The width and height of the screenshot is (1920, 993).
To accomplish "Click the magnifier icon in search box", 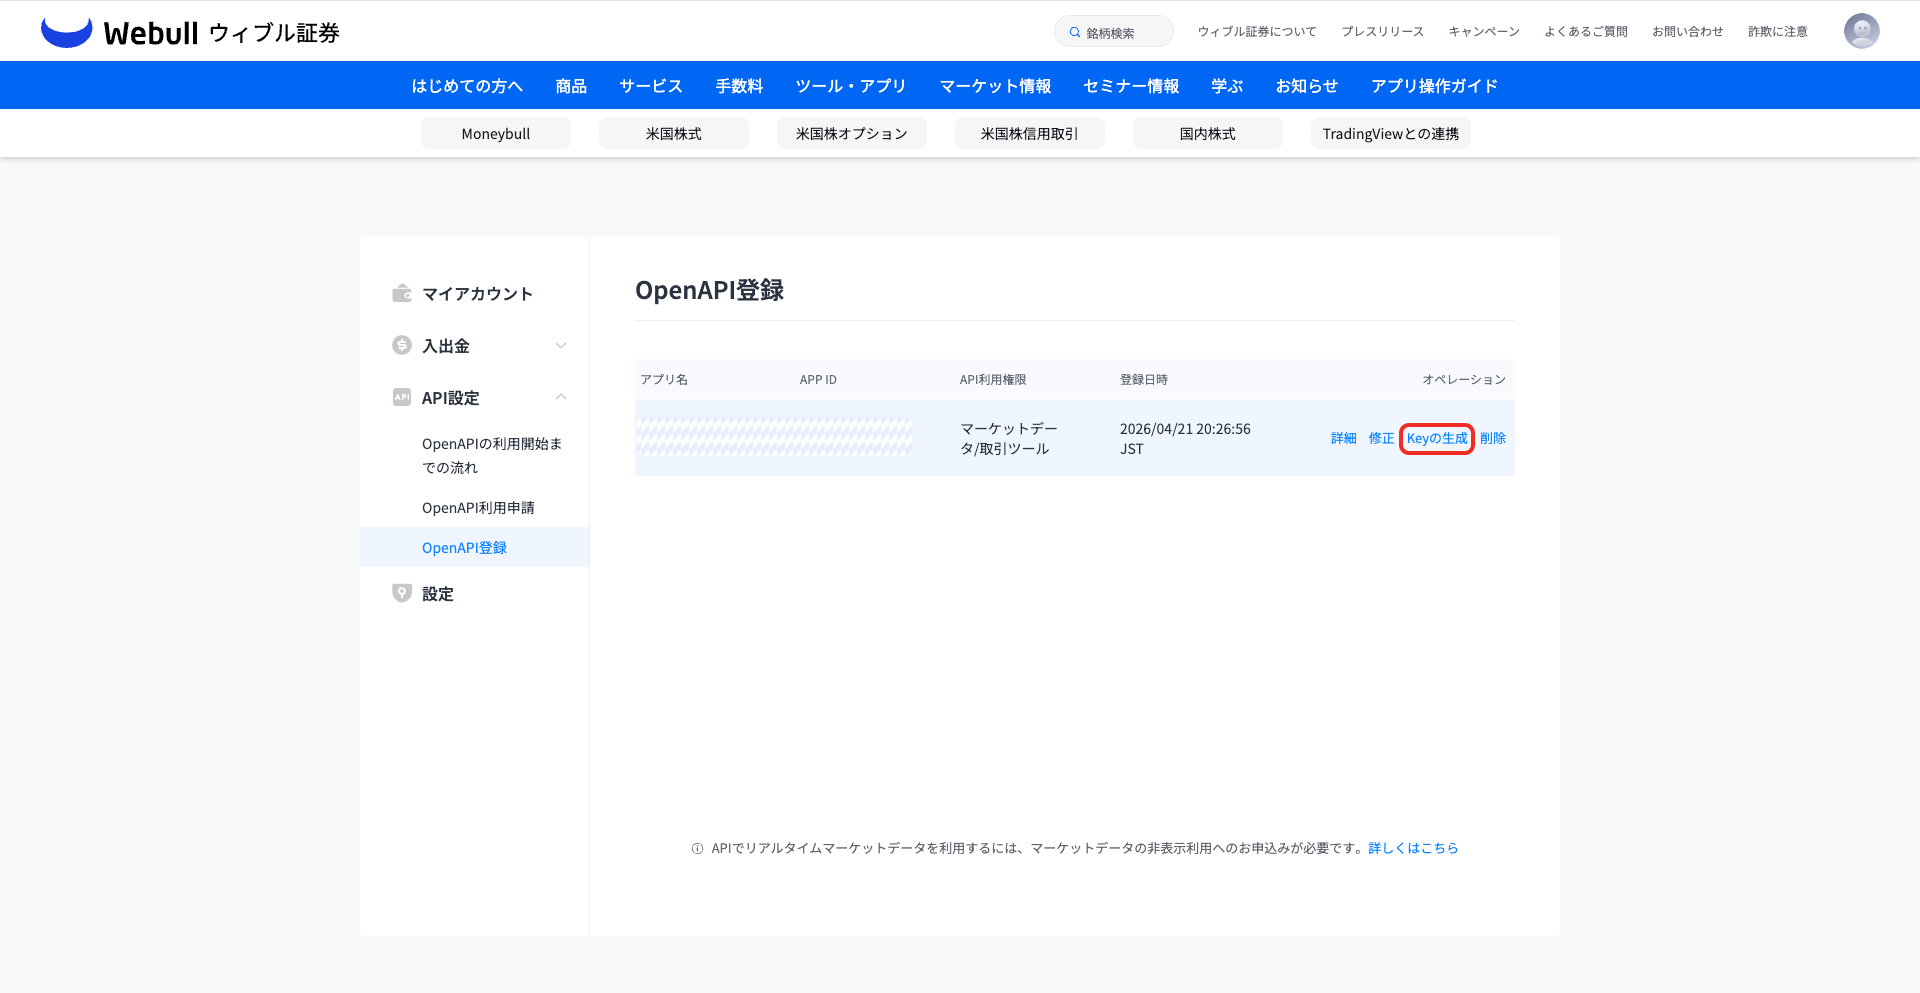I will [x=1075, y=33].
